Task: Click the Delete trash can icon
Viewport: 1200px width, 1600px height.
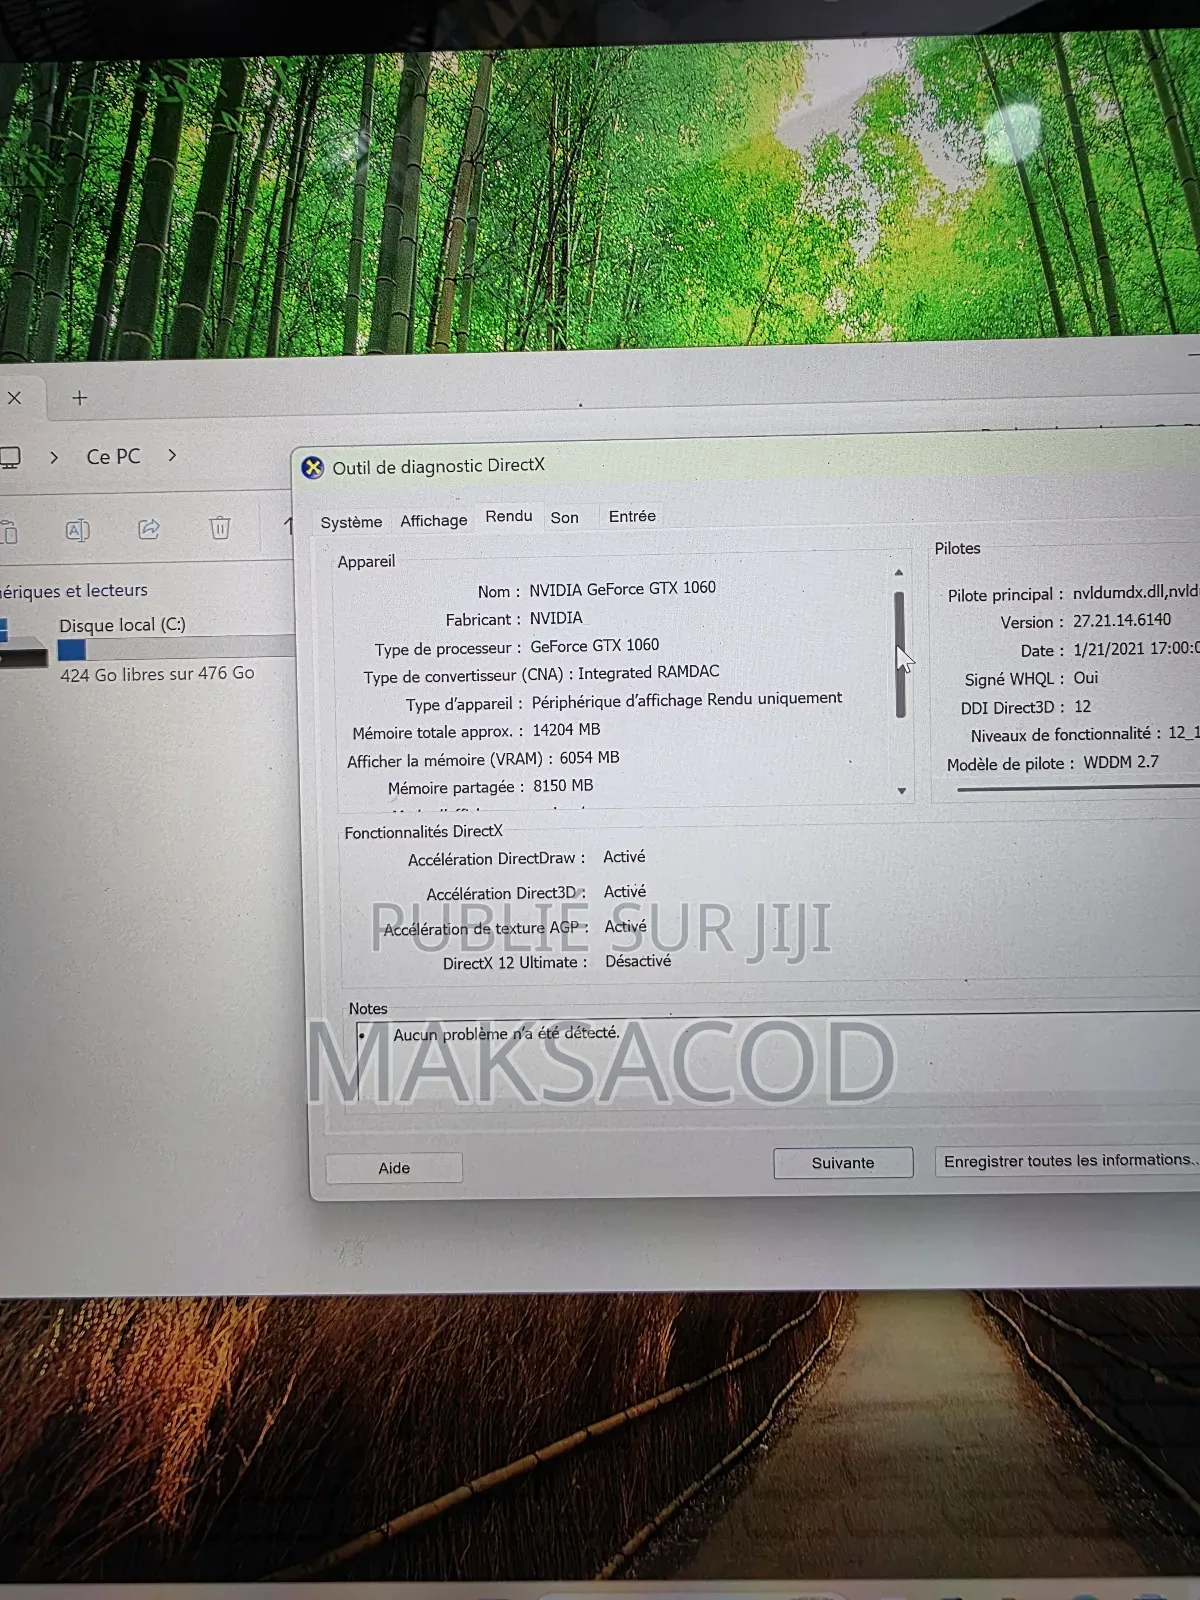Action: click(x=220, y=528)
